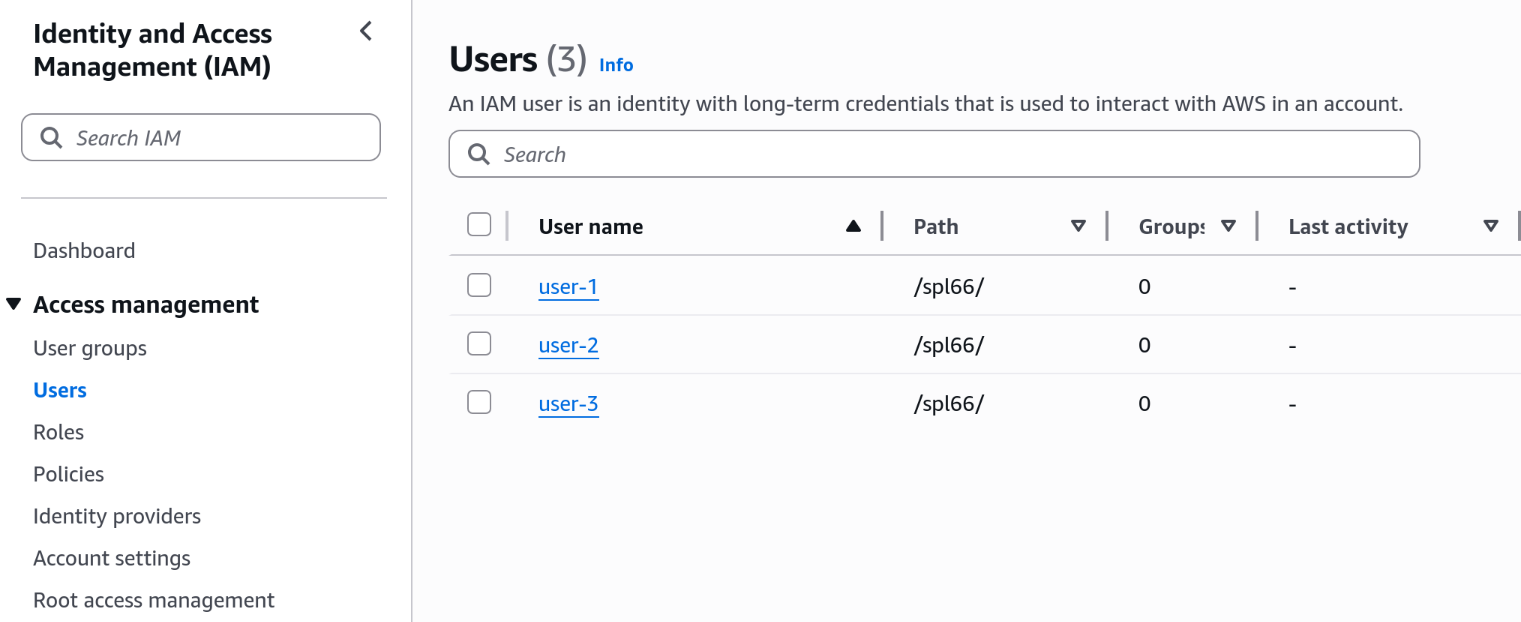Select the user-2 row checkbox
Viewport: 1521px width, 622px height.
tap(479, 344)
